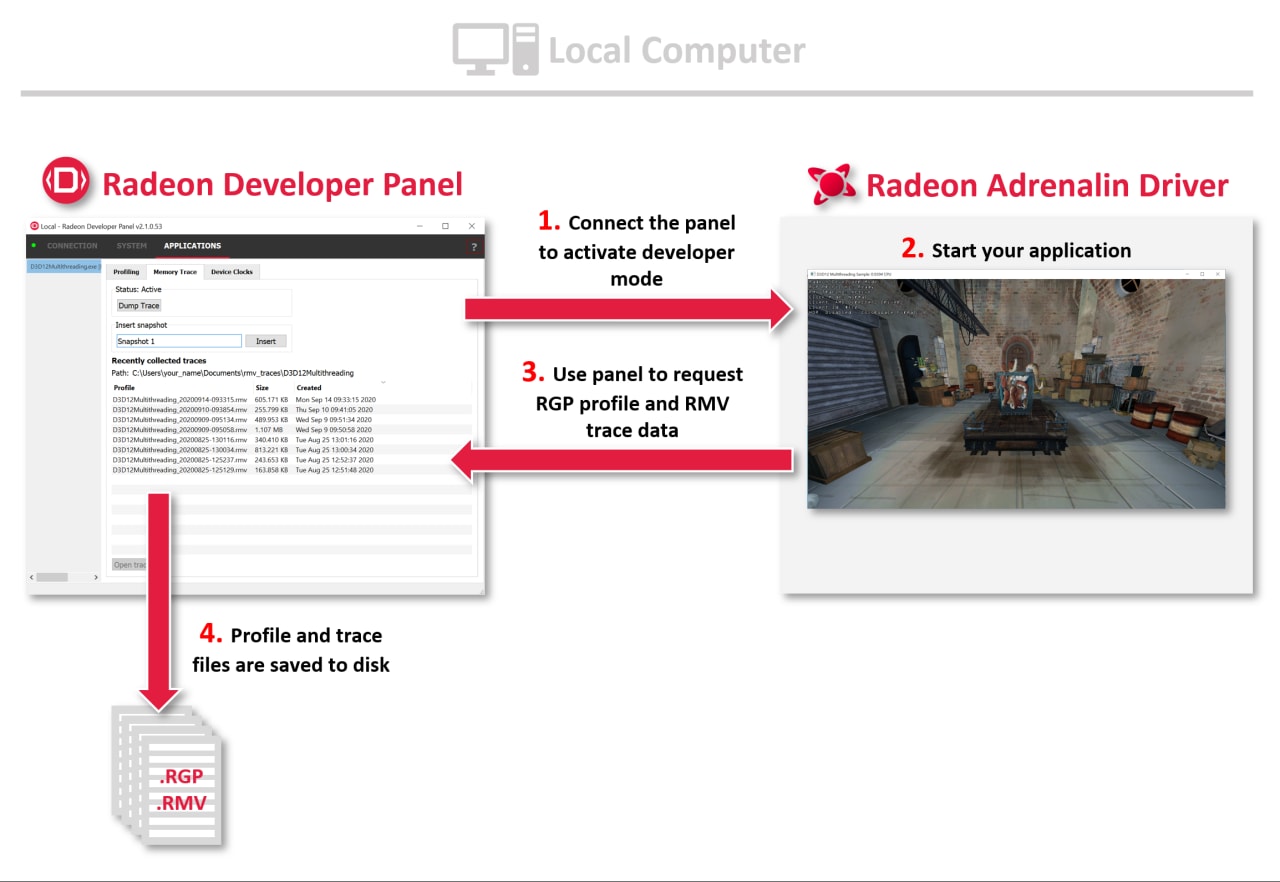Click the green connection status indicator
This screenshot has width=1280, height=882.
(33, 245)
